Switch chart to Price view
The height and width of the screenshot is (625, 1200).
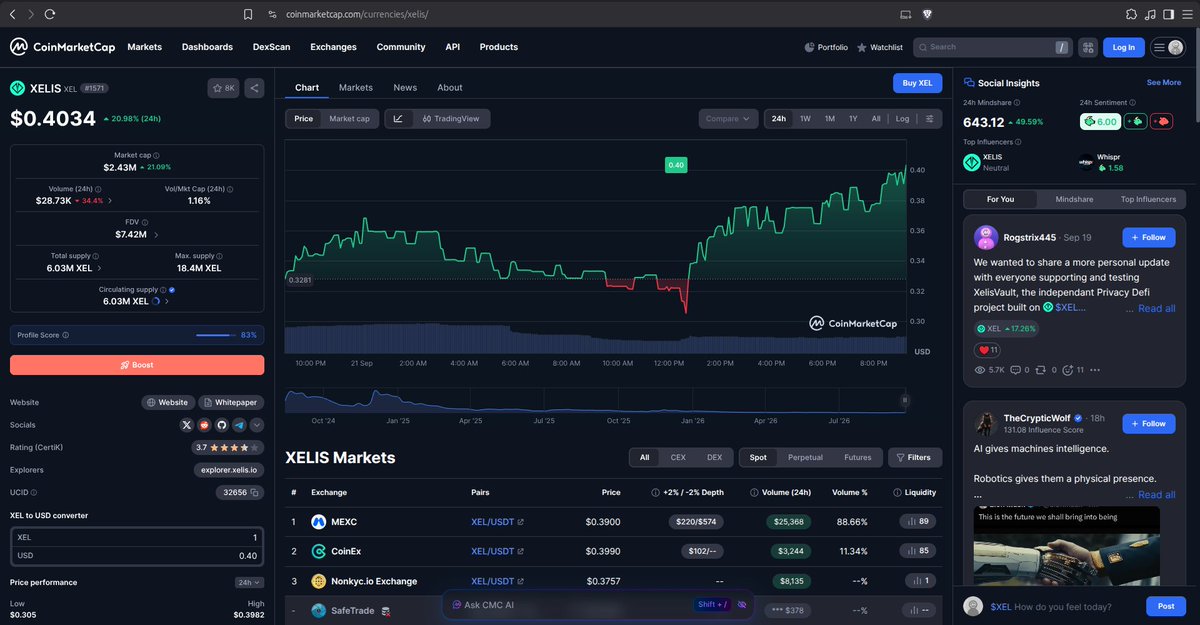click(303, 119)
